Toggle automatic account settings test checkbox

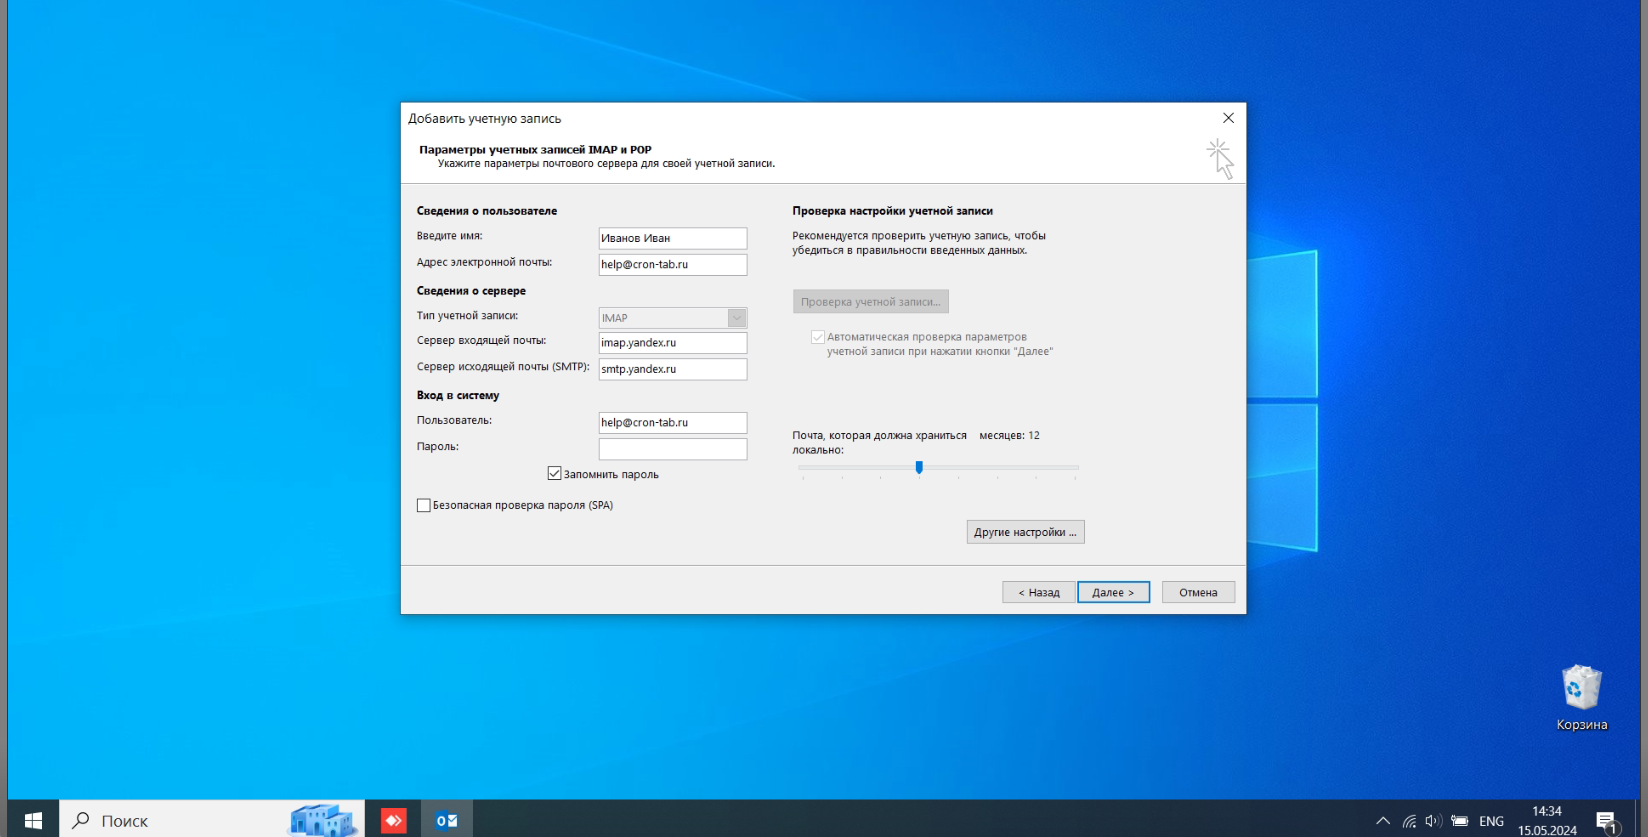(818, 338)
